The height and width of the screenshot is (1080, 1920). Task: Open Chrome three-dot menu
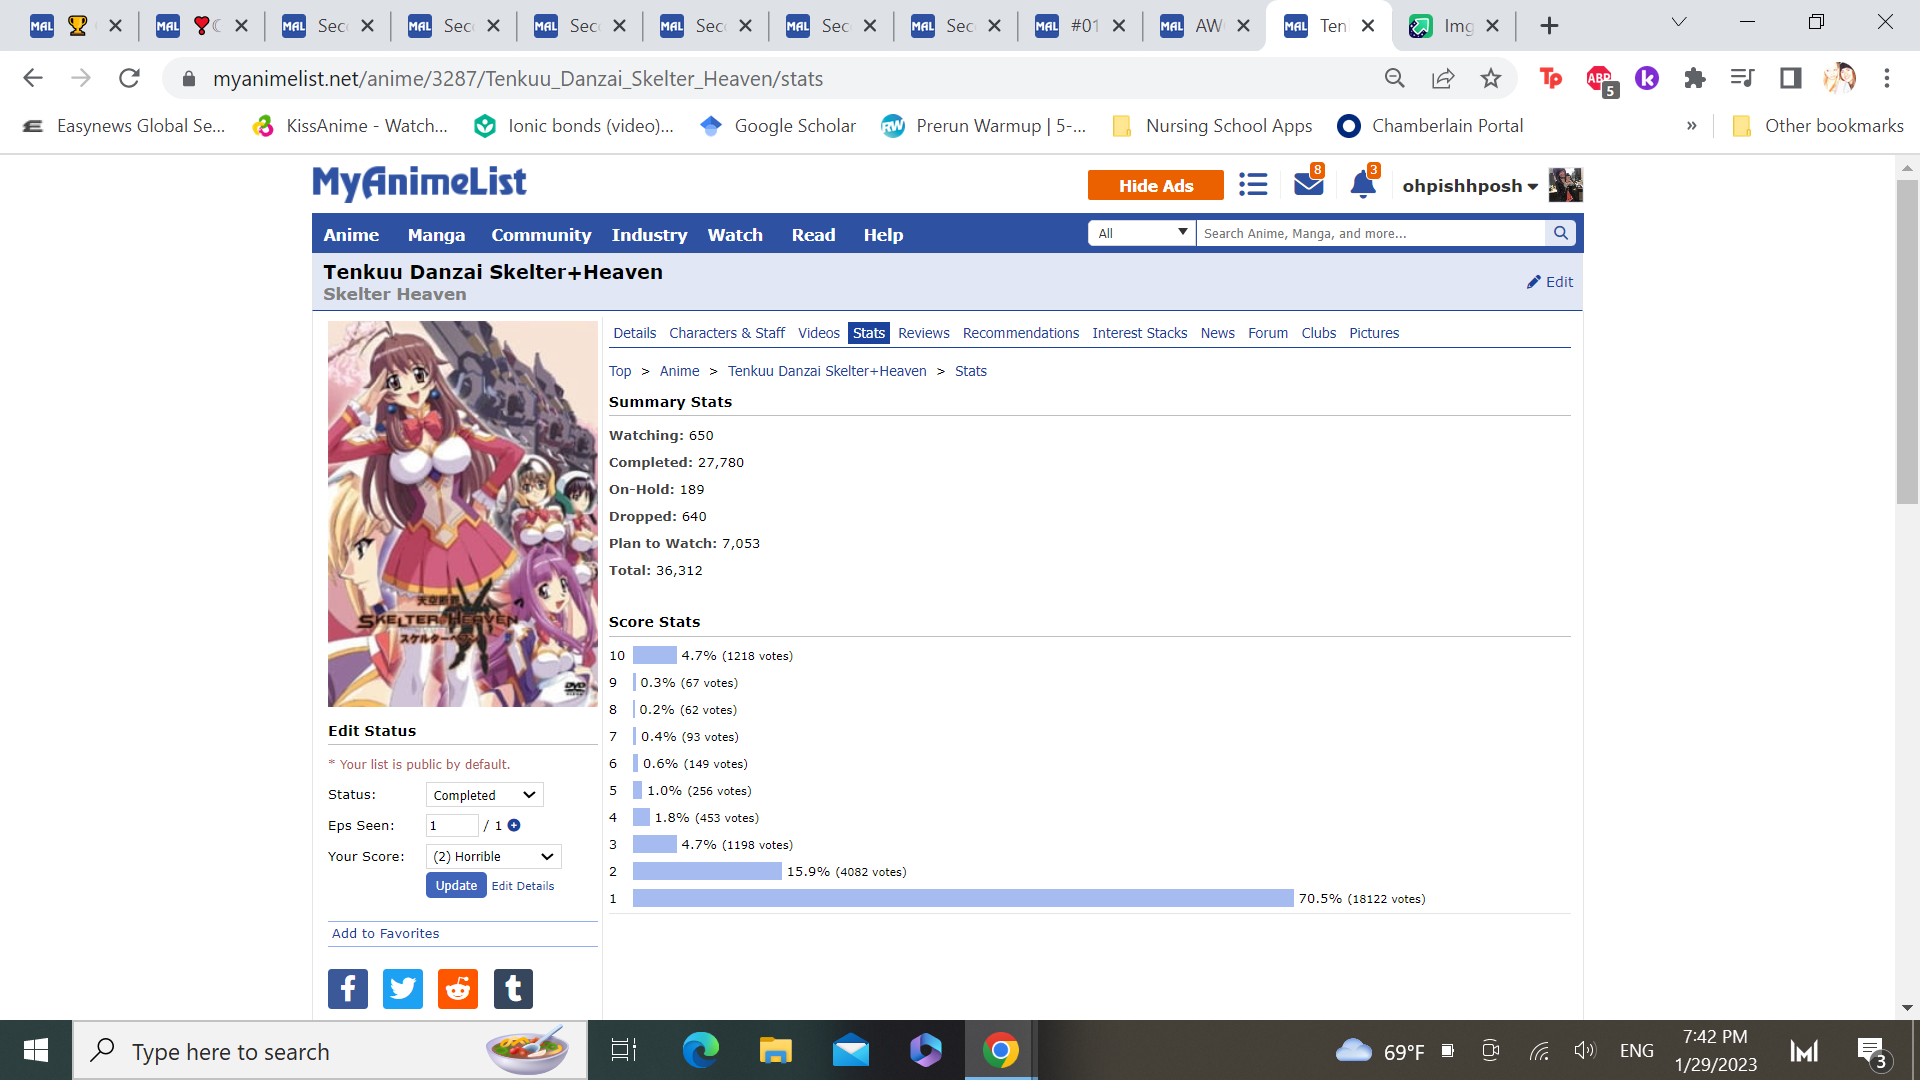pos(1887,78)
